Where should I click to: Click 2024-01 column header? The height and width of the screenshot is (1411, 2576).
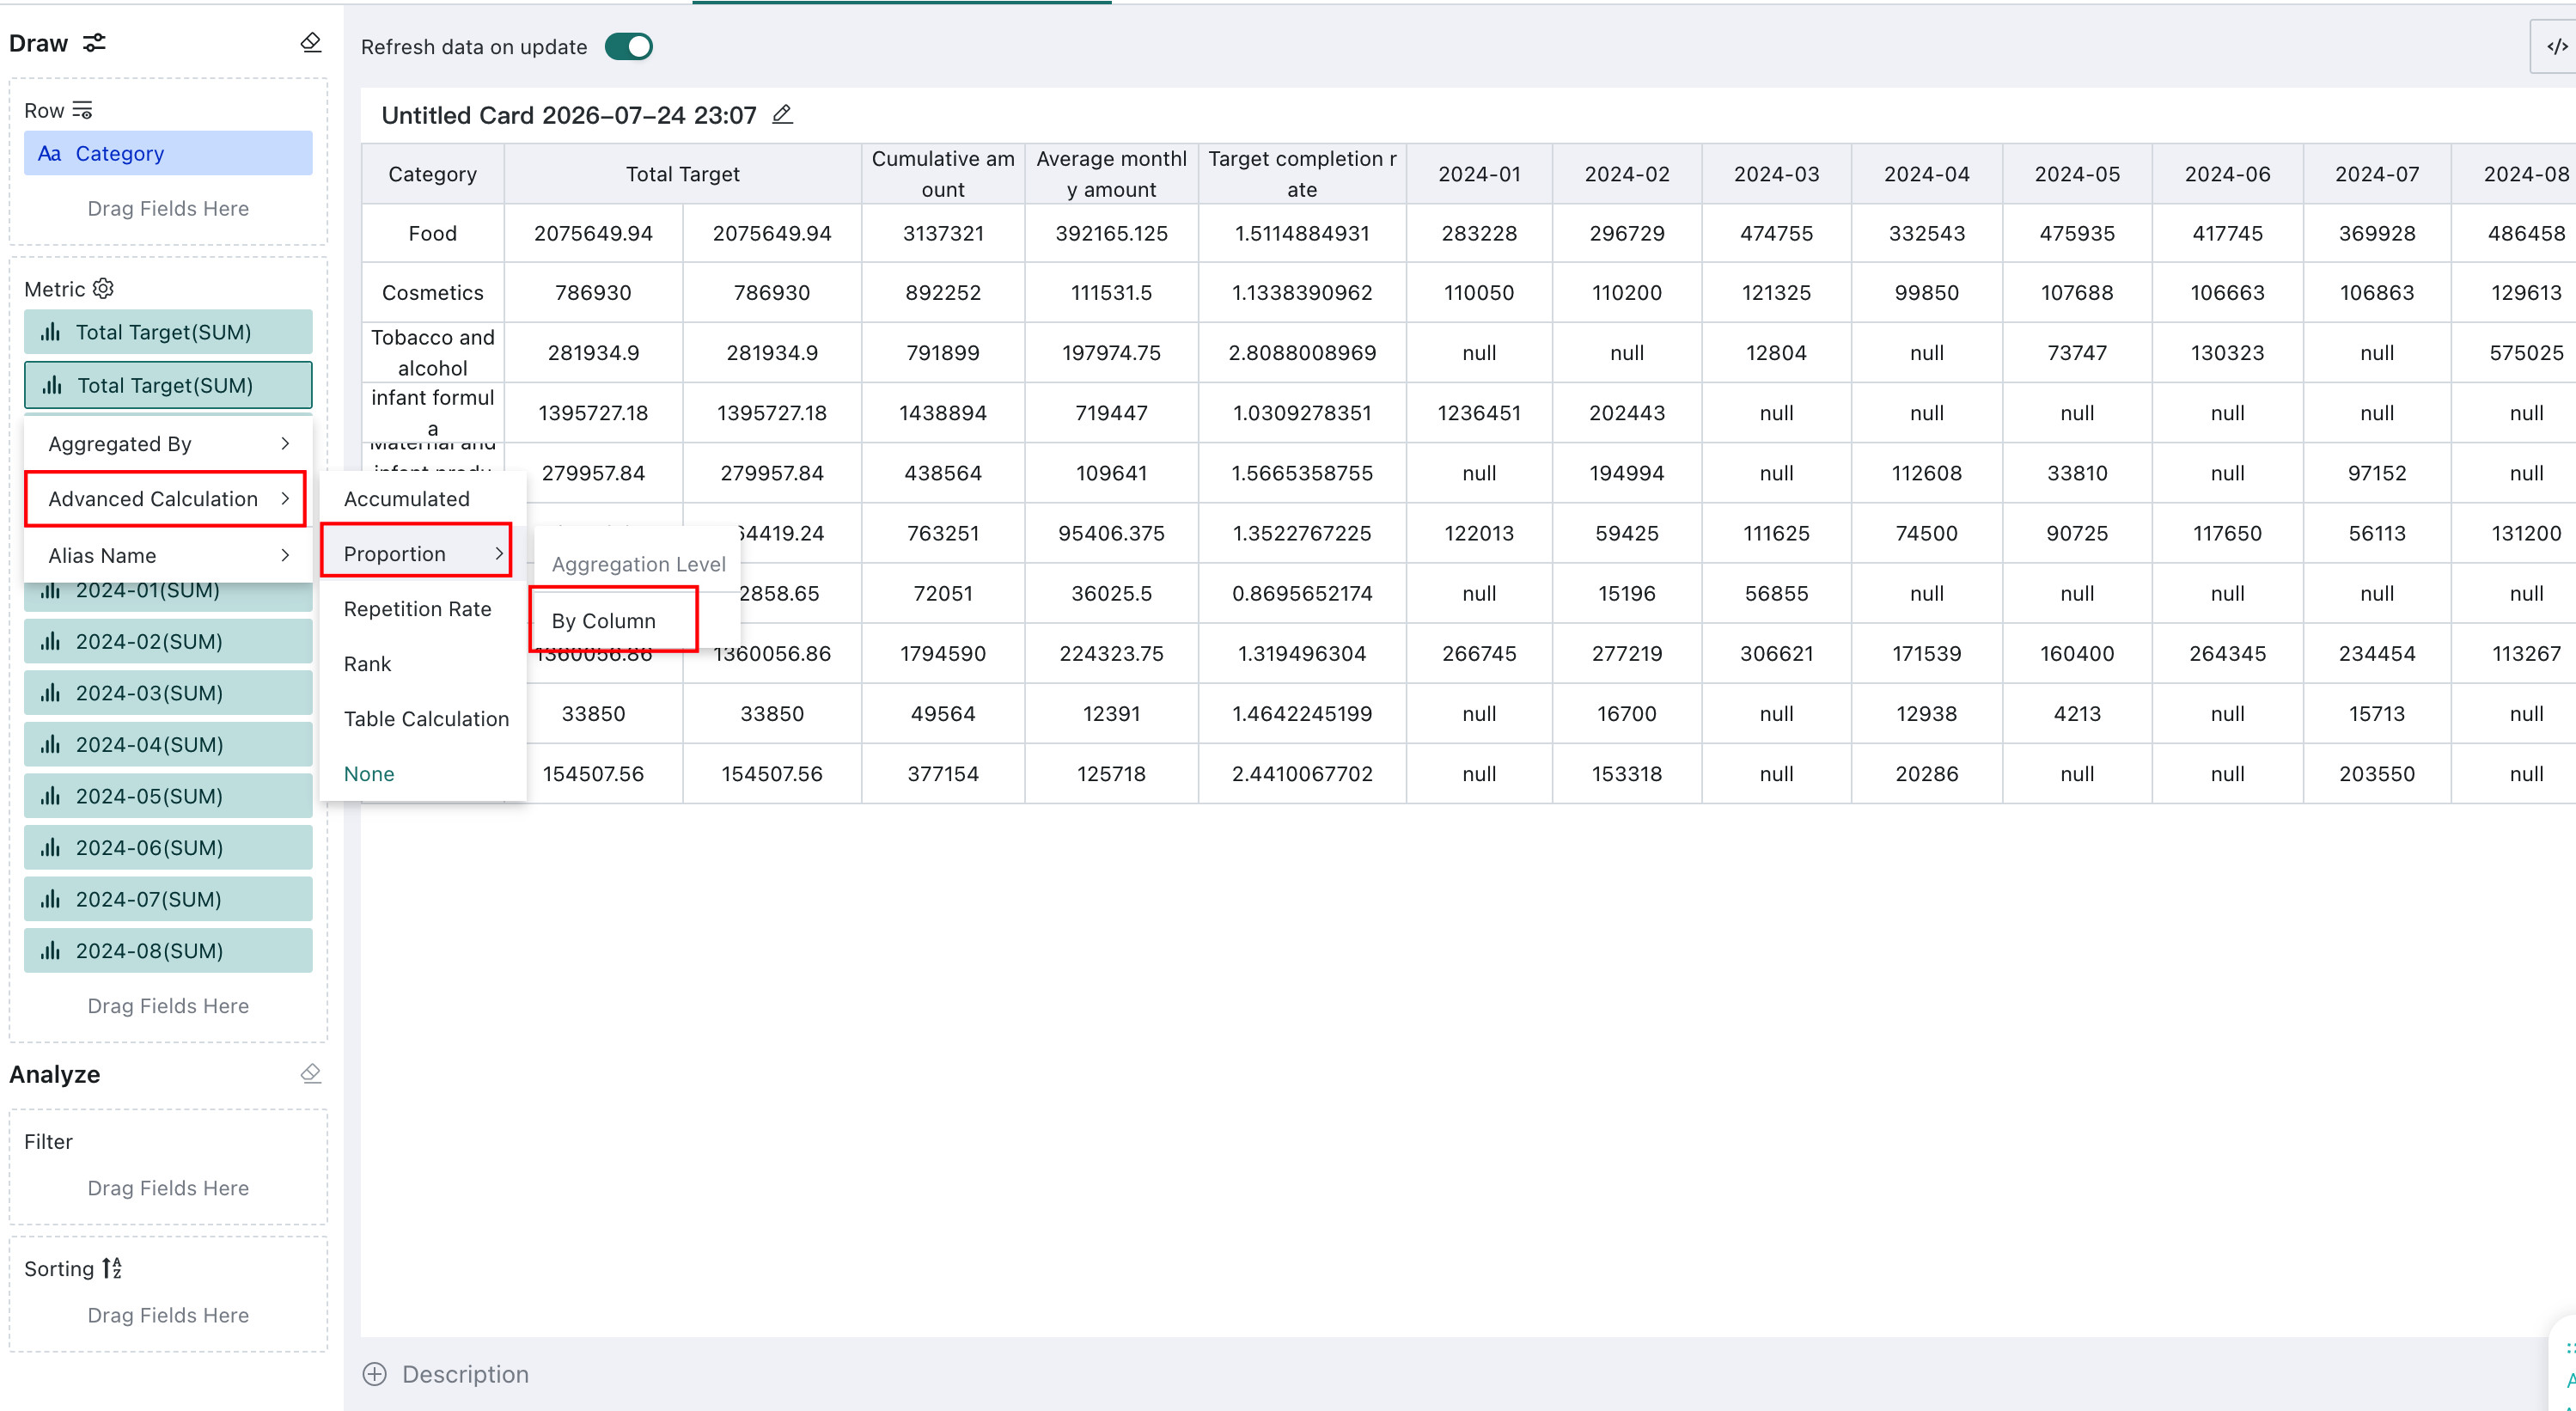point(1479,174)
